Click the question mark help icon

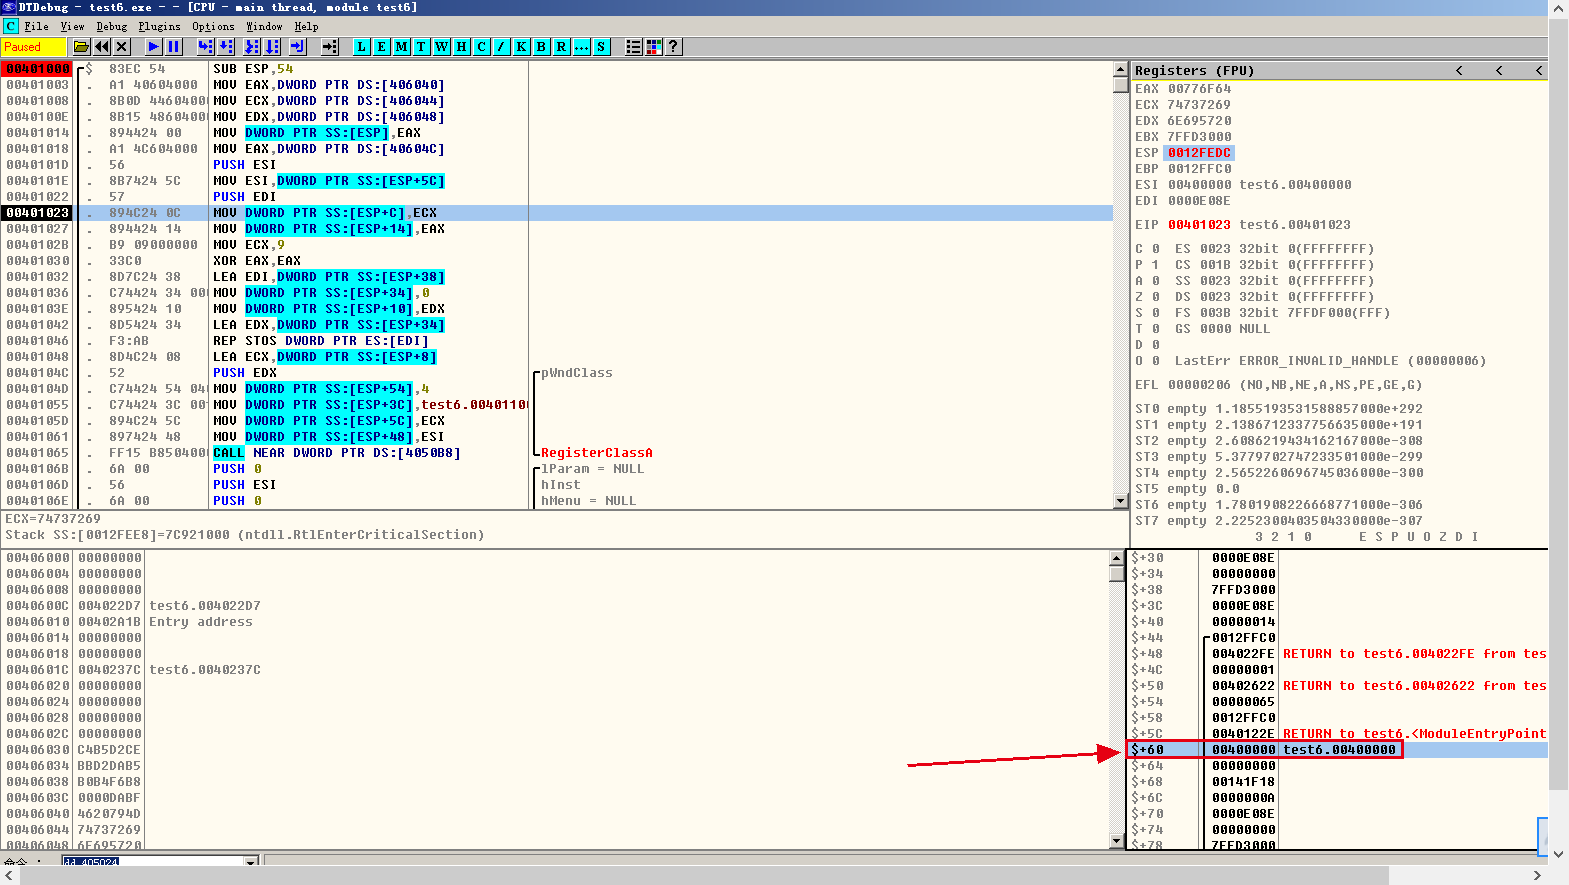674,47
